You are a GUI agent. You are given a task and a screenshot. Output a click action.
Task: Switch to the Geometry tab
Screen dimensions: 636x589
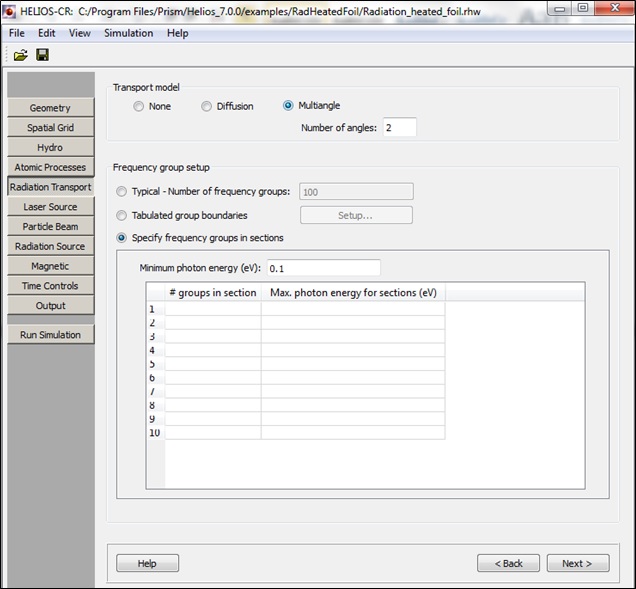50,108
